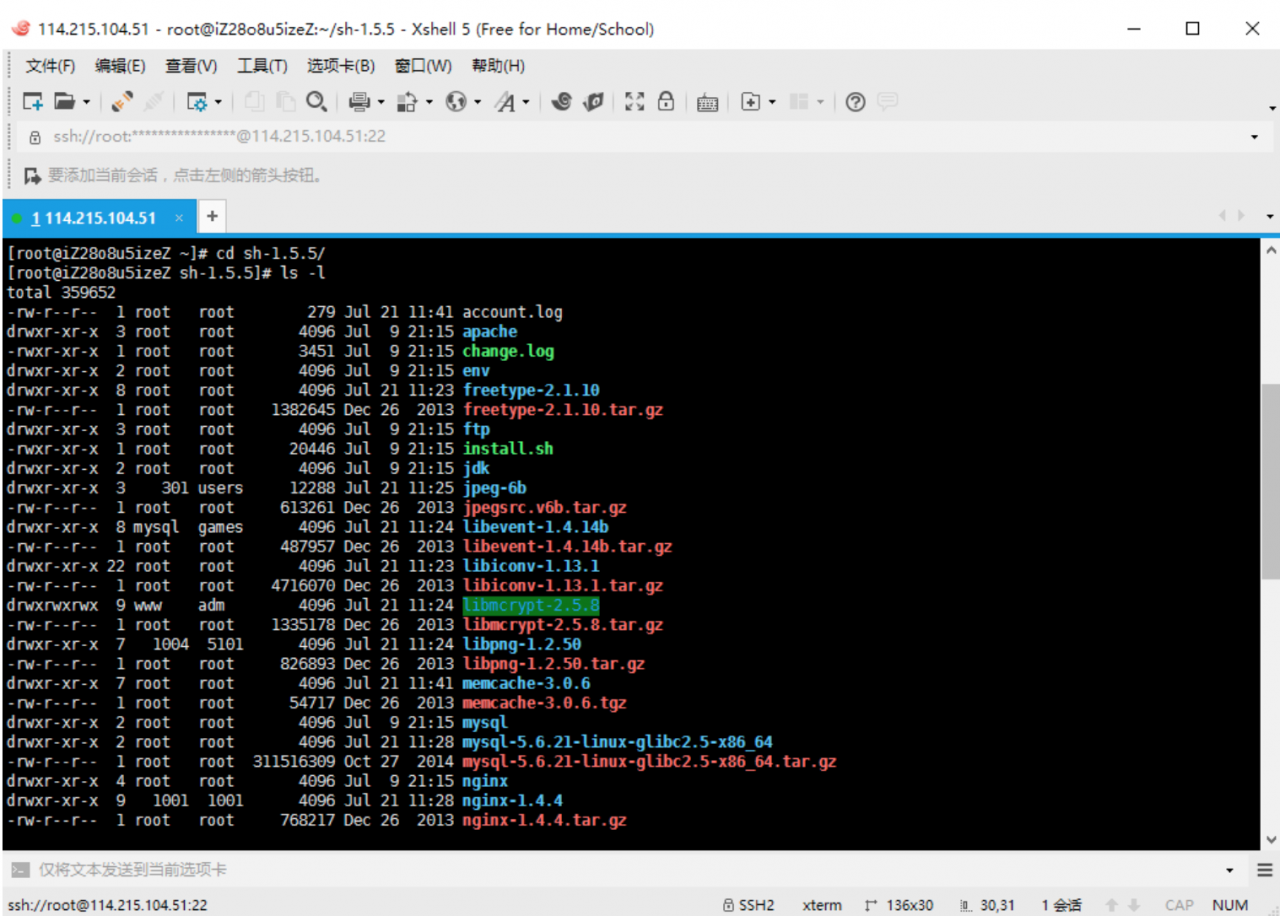
Task: Click install.sh in the terminal listing
Action: coord(508,449)
